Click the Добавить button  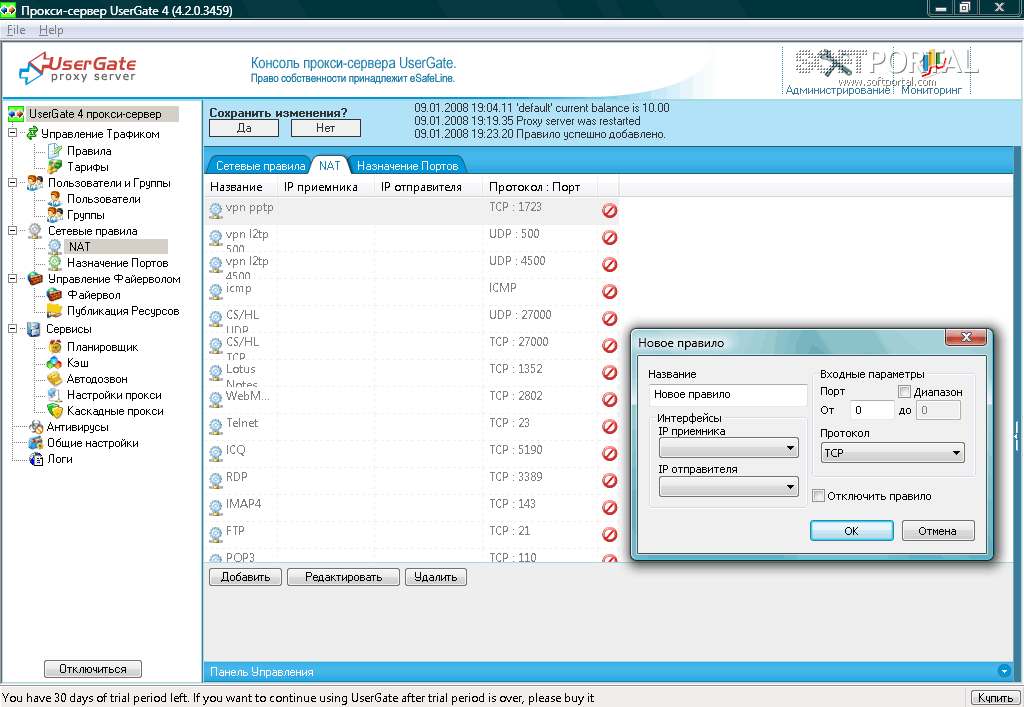click(245, 577)
